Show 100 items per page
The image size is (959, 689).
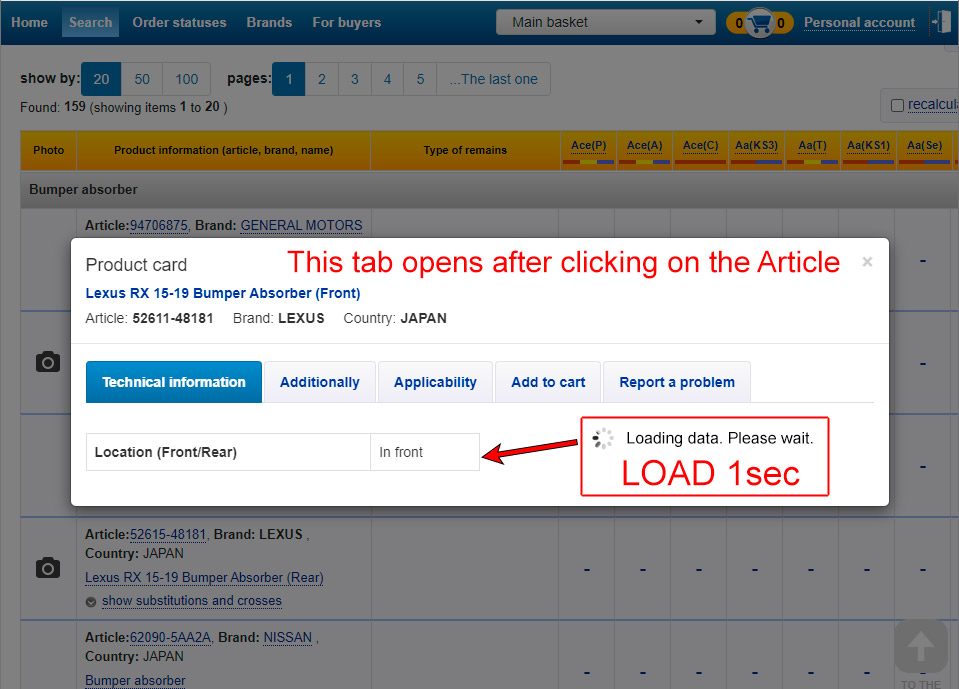tap(187, 79)
